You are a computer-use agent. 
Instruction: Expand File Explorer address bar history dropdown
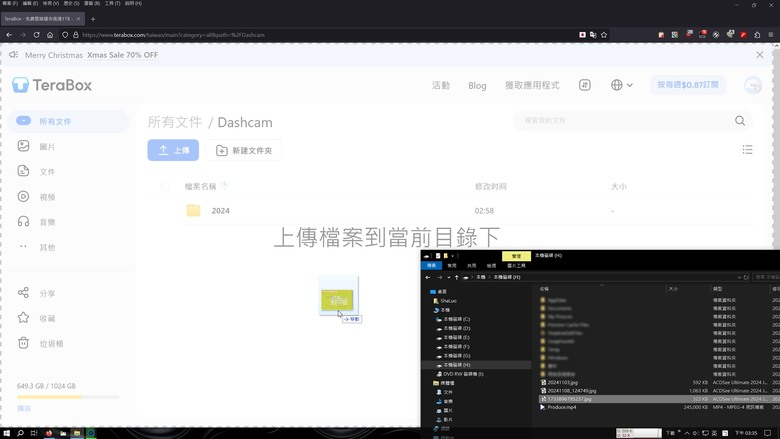739,277
